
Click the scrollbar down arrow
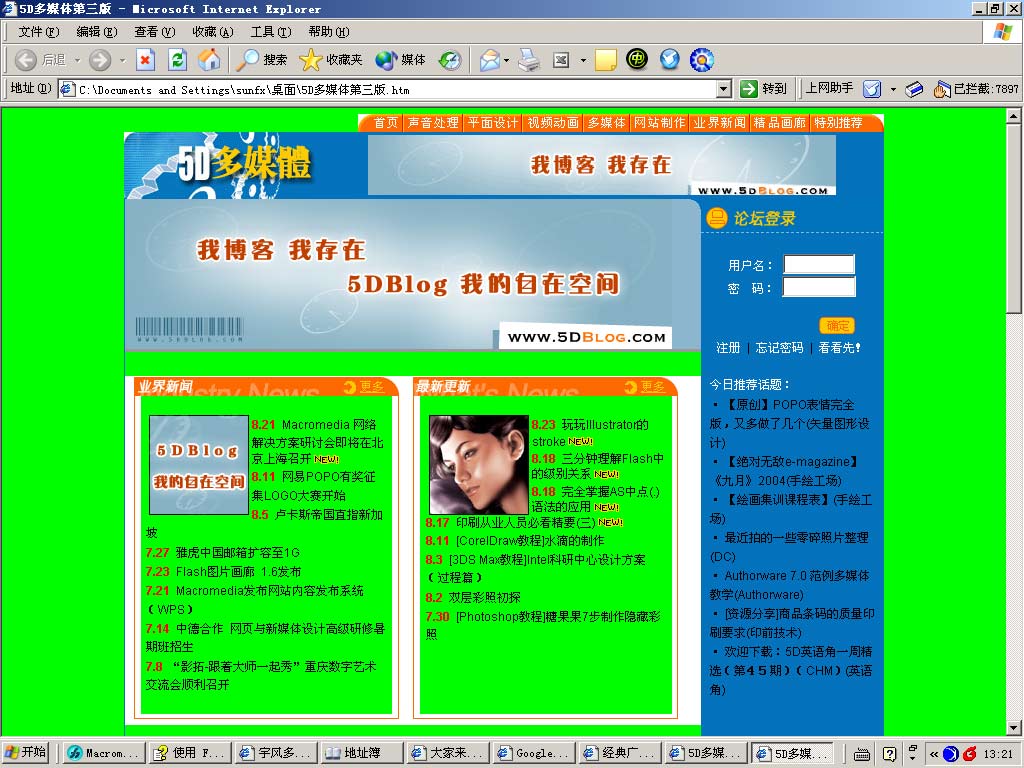(1014, 728)
